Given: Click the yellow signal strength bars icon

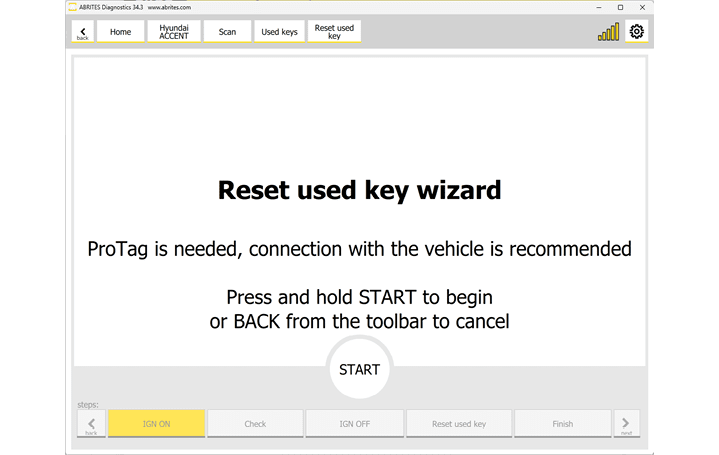Looking at the screenshot, I should pyautogui.click(x=608, y=32).
